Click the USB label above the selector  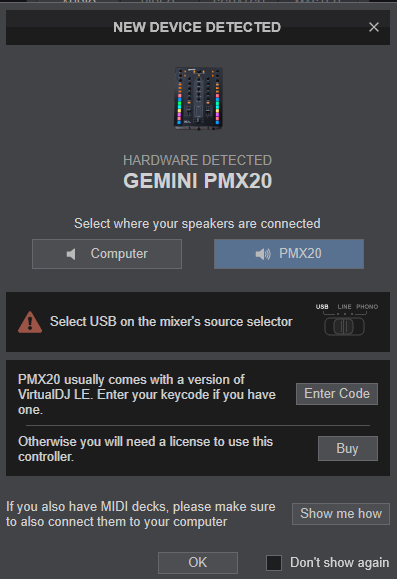click(x=322, y=306)
